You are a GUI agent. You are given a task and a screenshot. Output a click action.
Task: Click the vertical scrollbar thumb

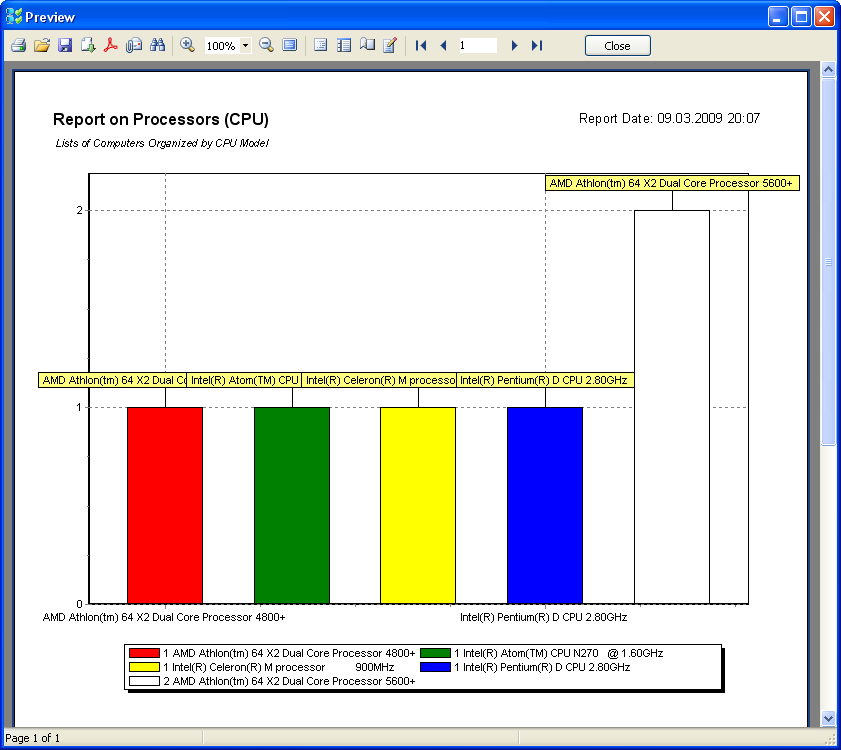(828, 261)
